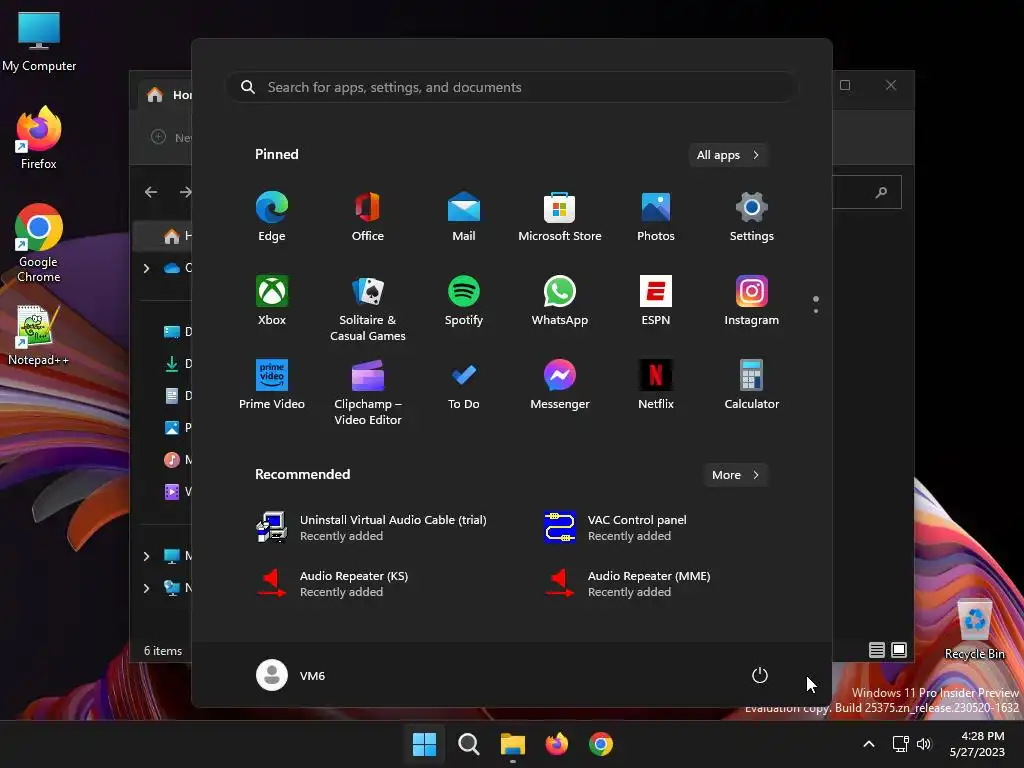Launch Prime Video

272,385
